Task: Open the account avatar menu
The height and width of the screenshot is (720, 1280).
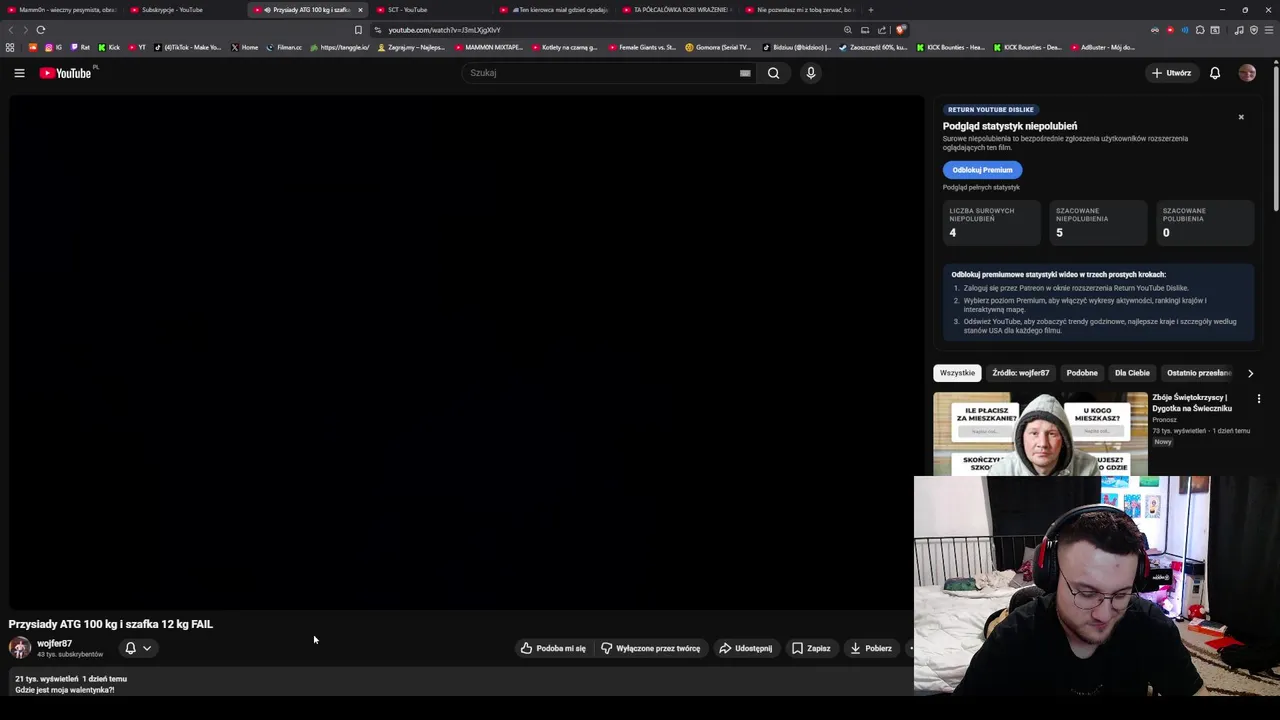Action: tap(1247, 73)
